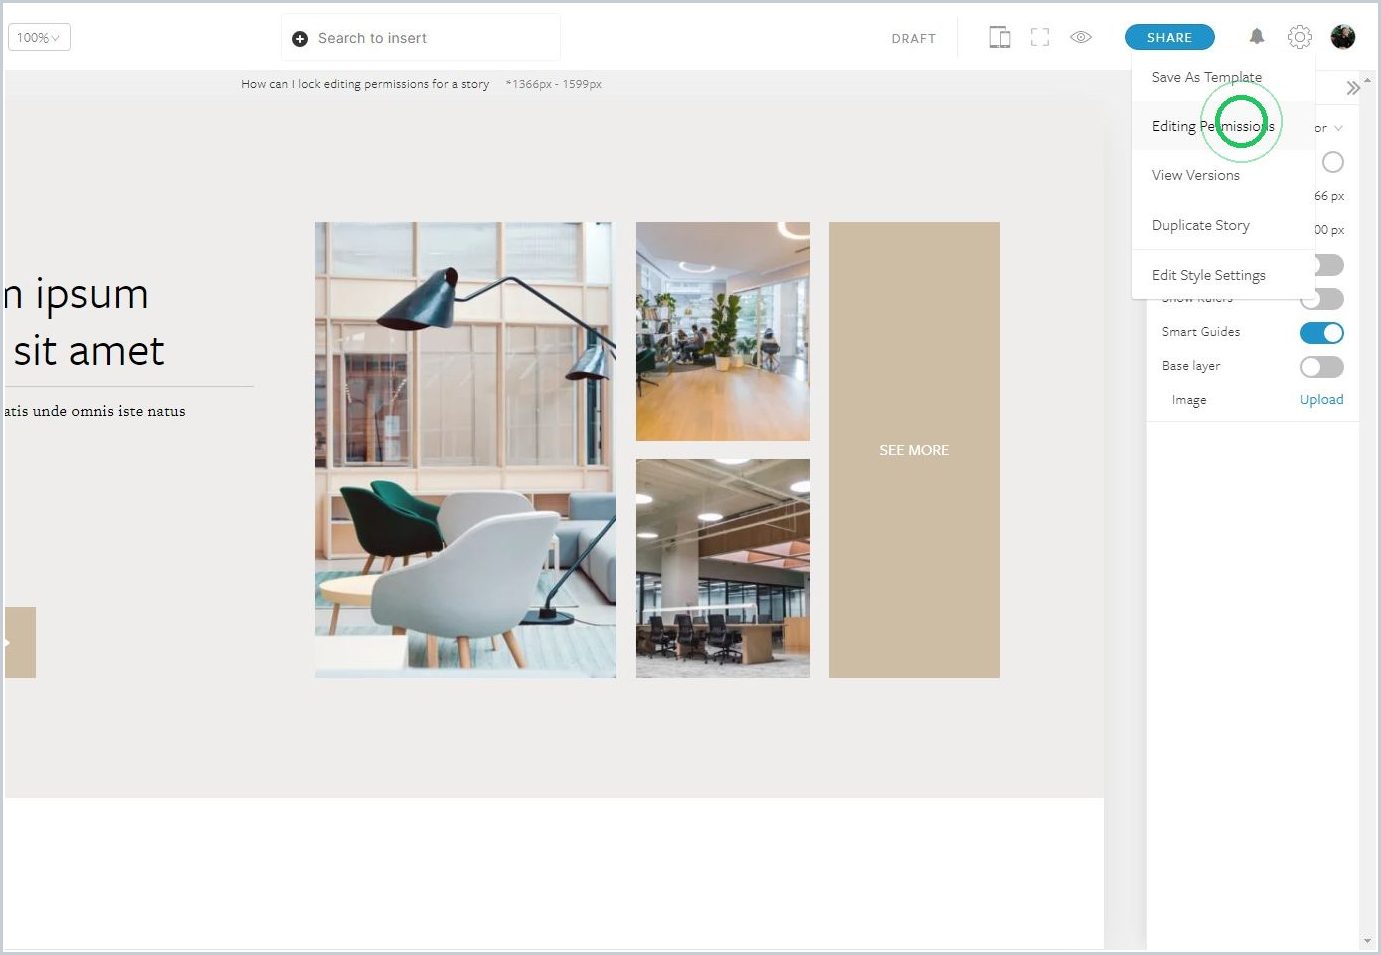Click the 'atis unde omnis iste natus' text
Viewport: 1381px width, 955px height.
click(95, 411)
